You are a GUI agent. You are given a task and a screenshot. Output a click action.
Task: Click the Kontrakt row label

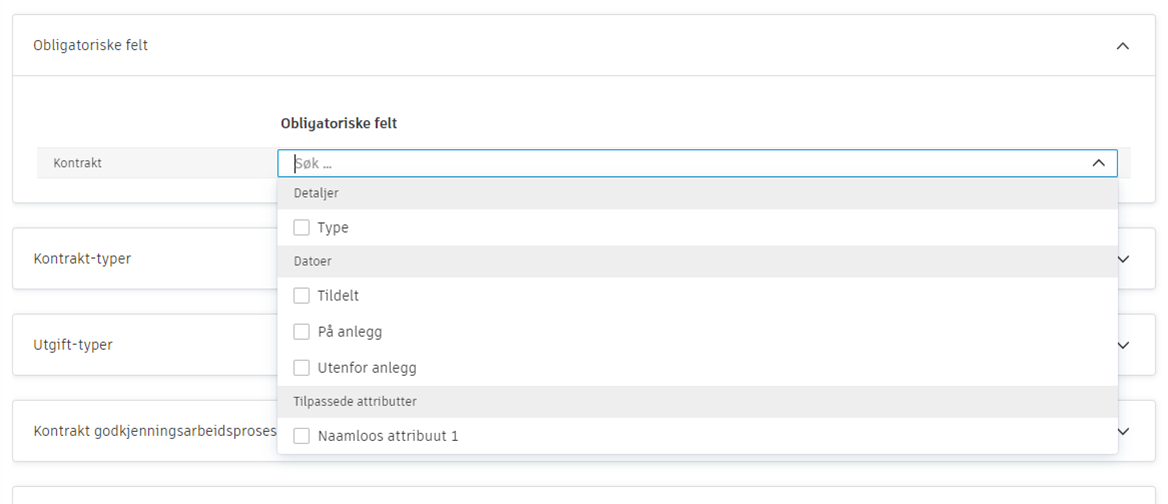pyautogui.click(x=78, y=163)
